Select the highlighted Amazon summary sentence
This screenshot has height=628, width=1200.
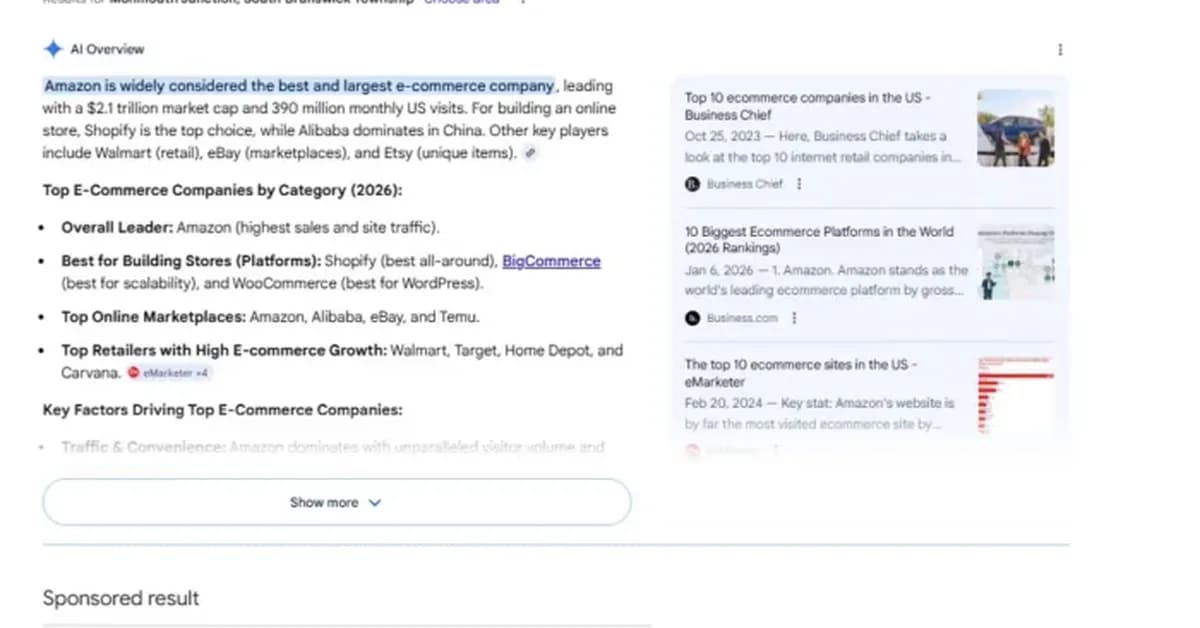(299, 85)
